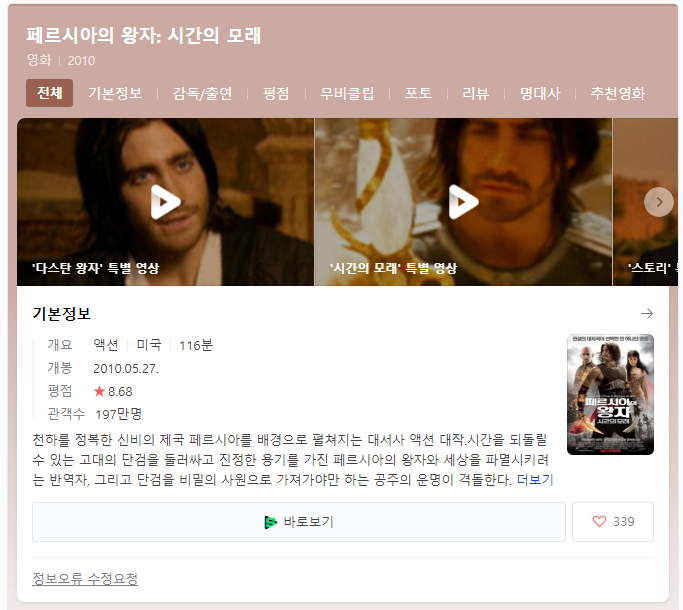Open the 리뷰 tab
This screenshot has width=683, height=610.
(476, 93)
